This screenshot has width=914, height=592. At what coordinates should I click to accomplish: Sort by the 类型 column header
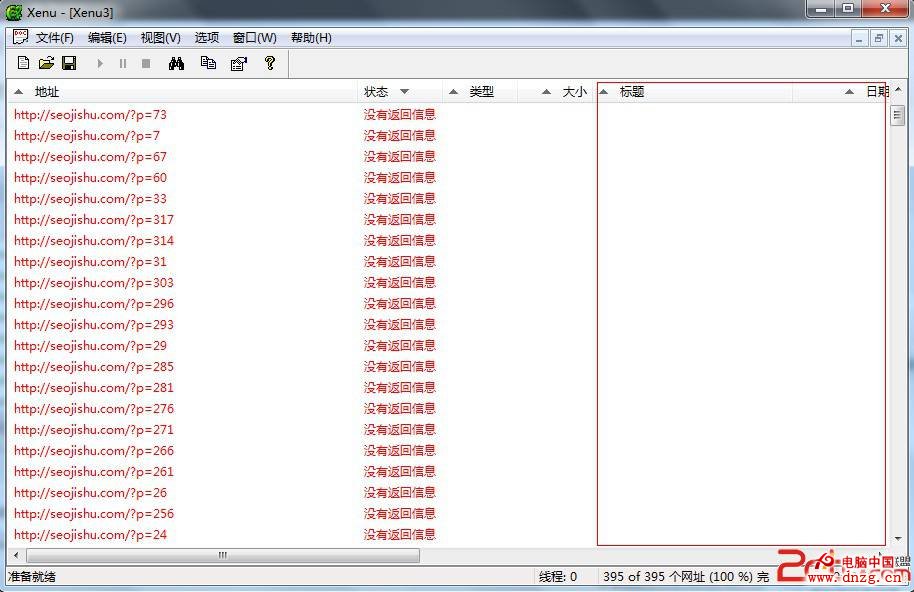482,92
